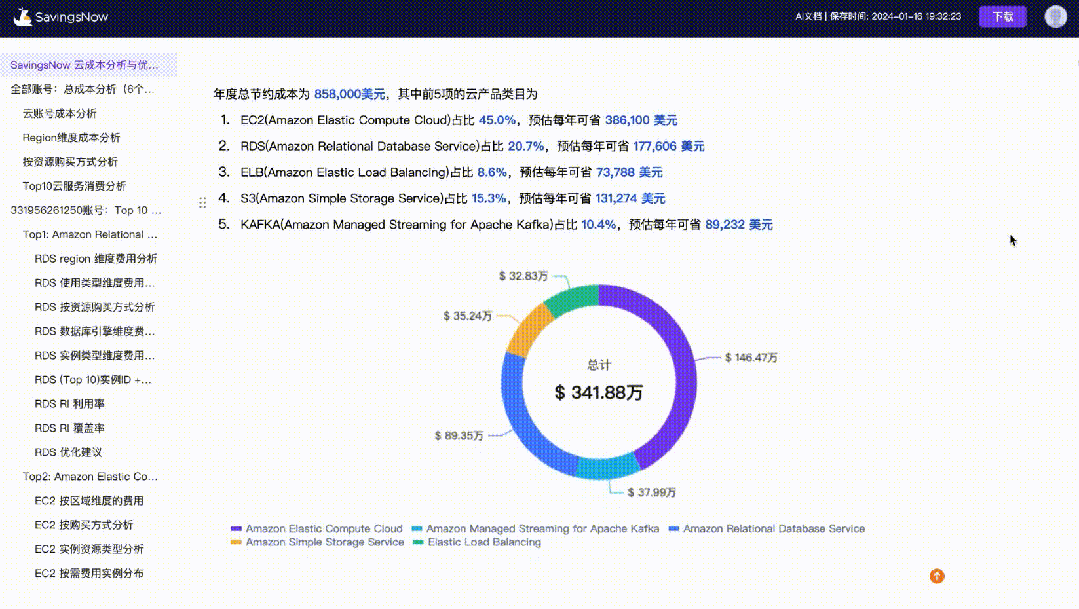Screen dimensions: 1079x609
Task: Click the SavingsNow logo icon
Action: coord(22,17)
